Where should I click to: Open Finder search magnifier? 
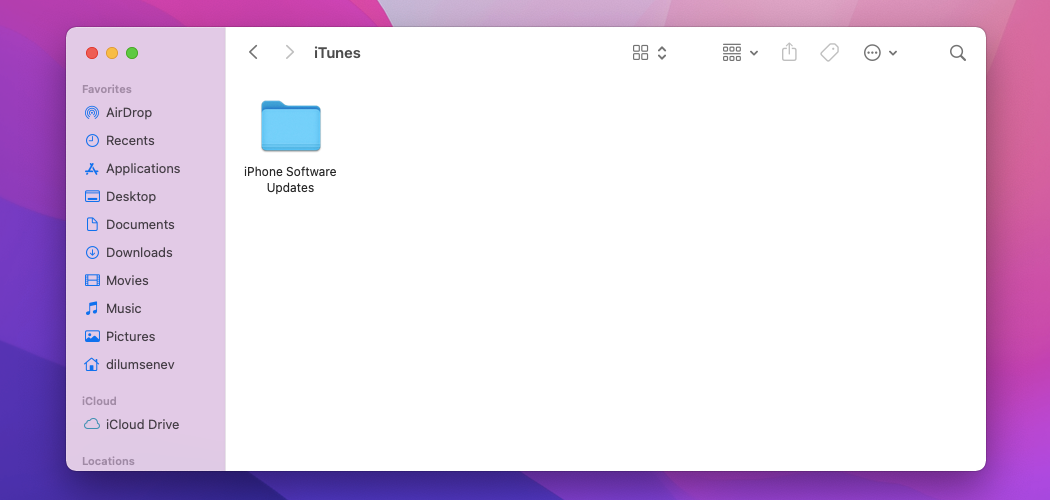pyautogui.click(x=958, y=53)
